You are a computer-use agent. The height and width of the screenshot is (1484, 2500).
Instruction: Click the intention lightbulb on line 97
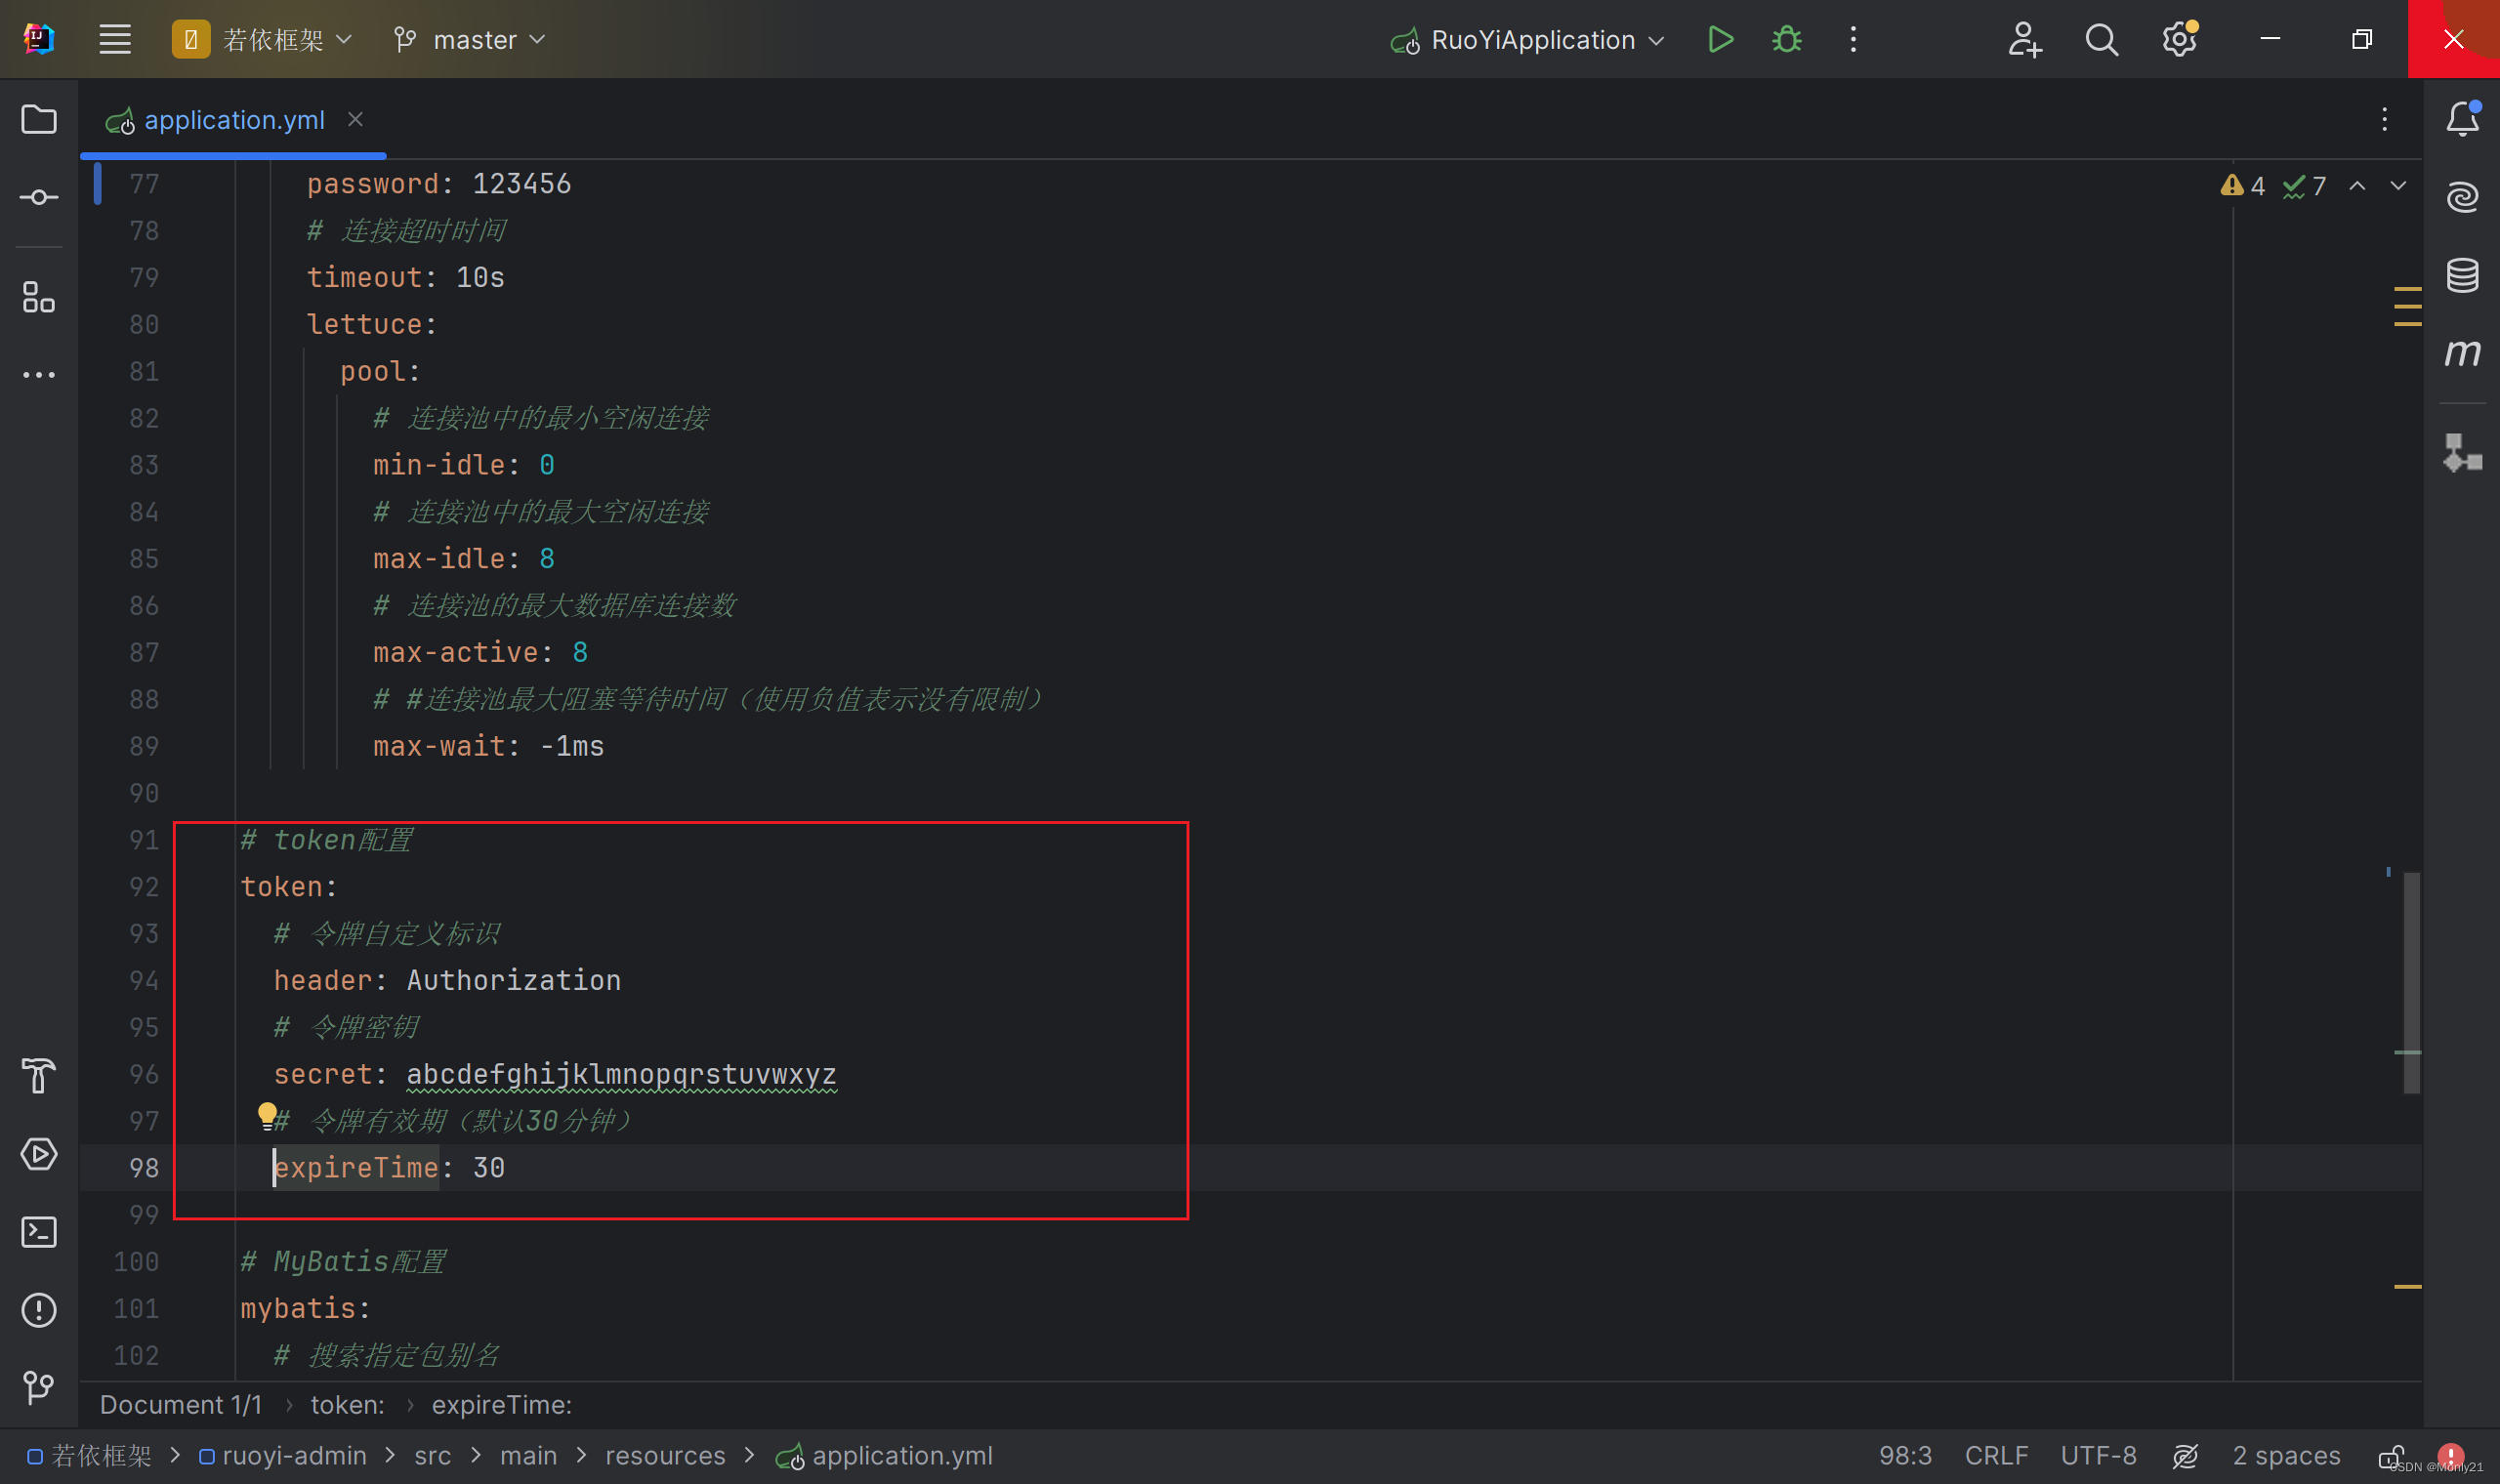pyautogui.click(x=267, y=1114)
